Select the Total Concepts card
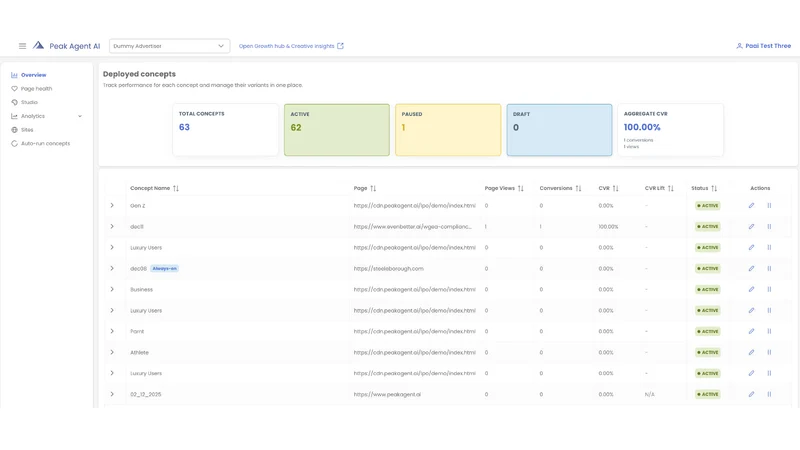The width and height of the screenshot is (800, 450). point(226,130)
